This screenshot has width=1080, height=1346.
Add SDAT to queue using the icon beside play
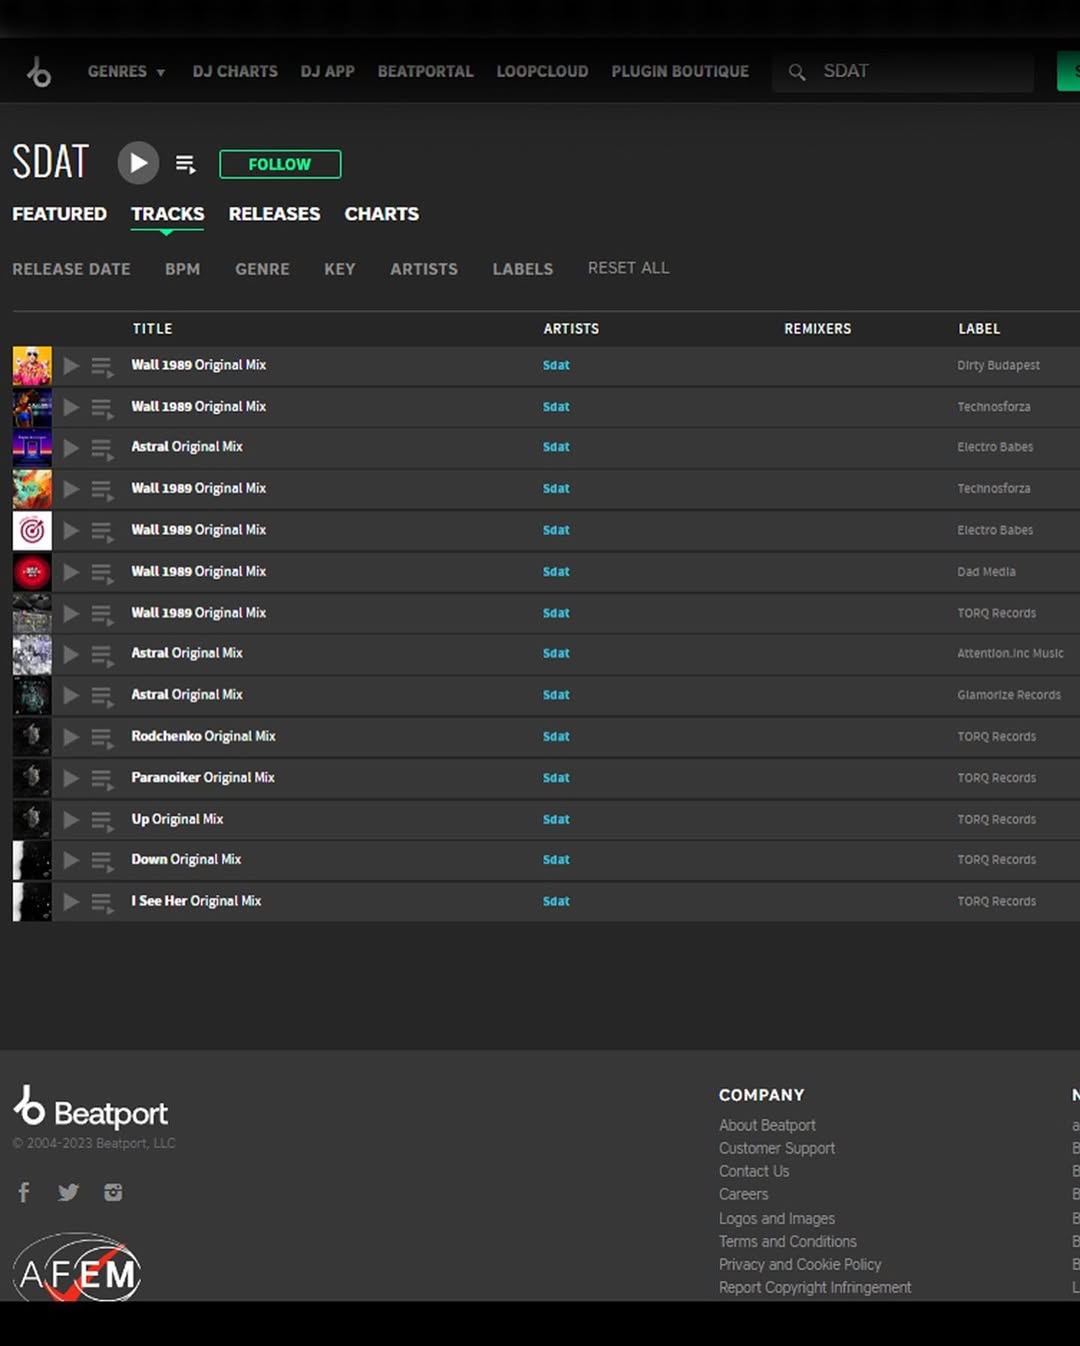click(186, 164)
